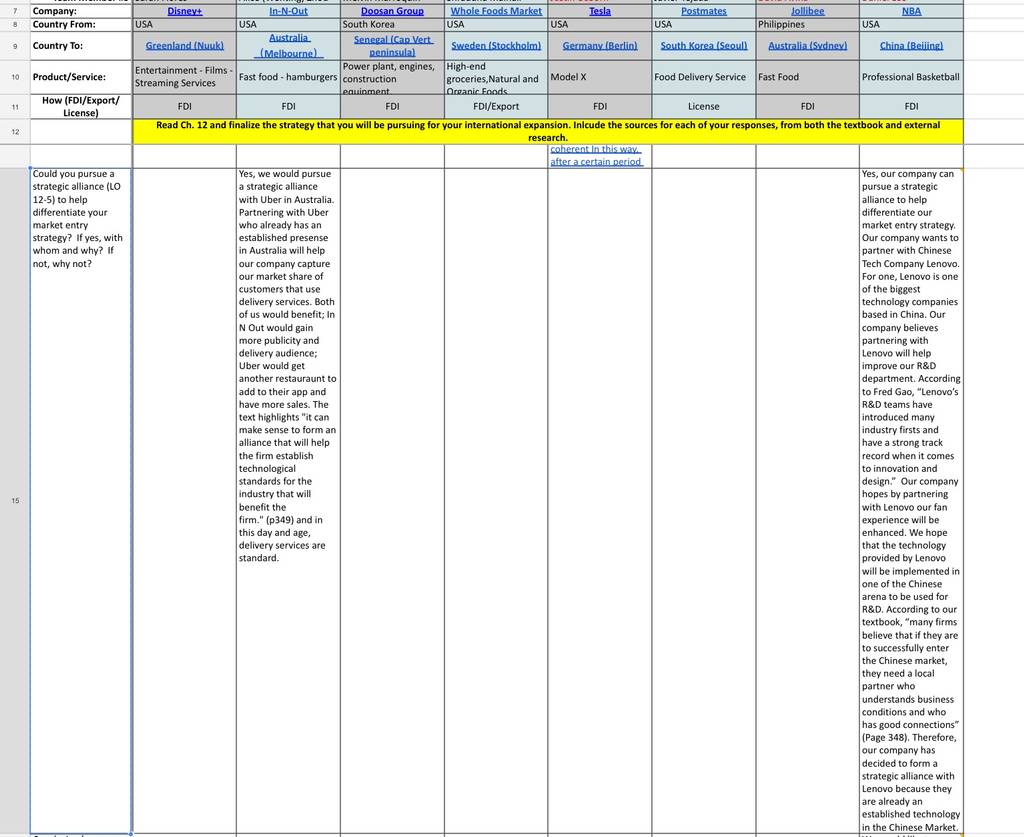Select the 'Food Delivery Service' cell
The image size is (1024, 837).
pos(703,77)
